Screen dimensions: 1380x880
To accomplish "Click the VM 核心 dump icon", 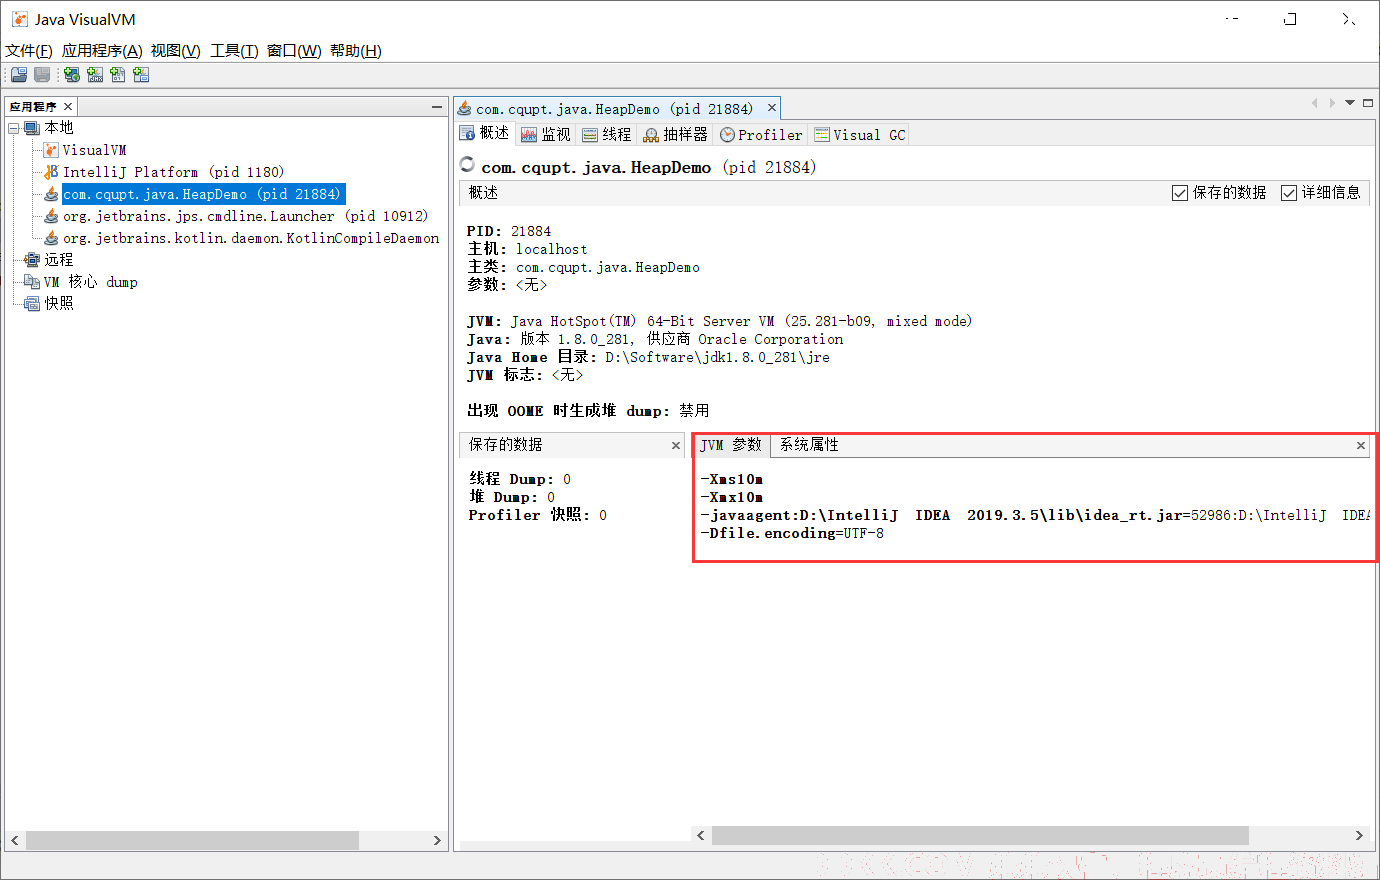I will point(32,282).
